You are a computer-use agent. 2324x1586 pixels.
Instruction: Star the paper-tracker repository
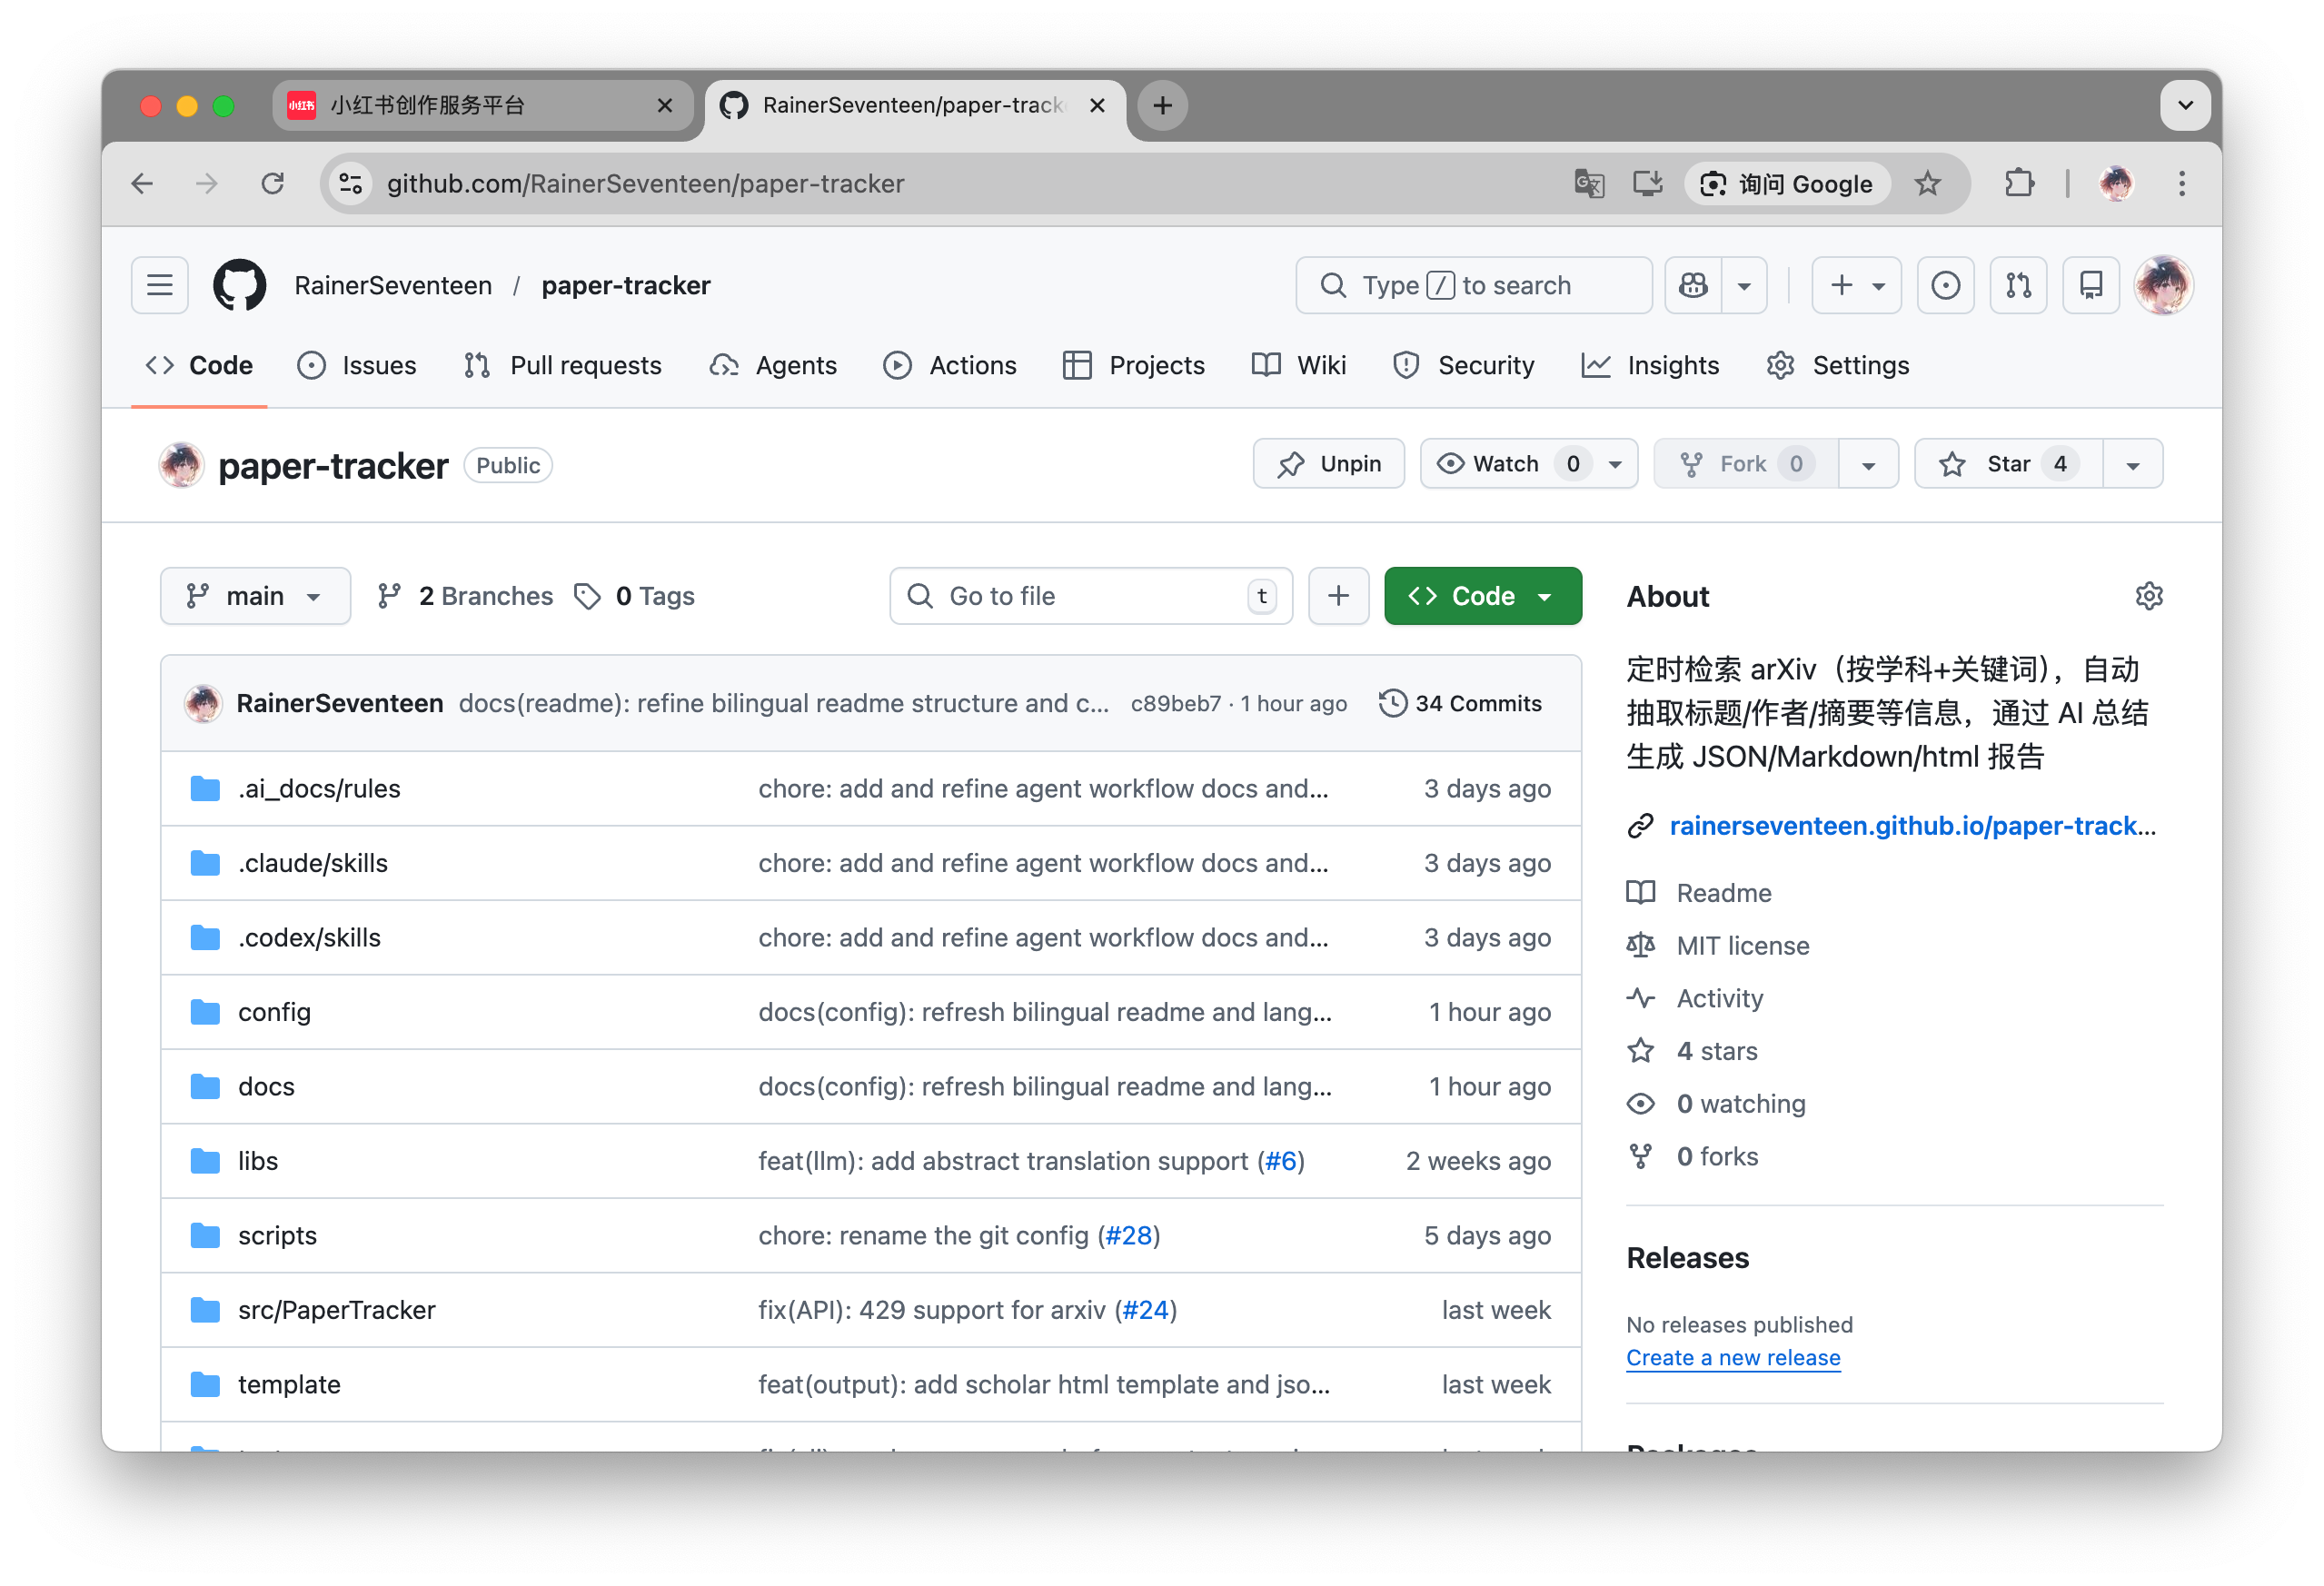pos(2008,464)
